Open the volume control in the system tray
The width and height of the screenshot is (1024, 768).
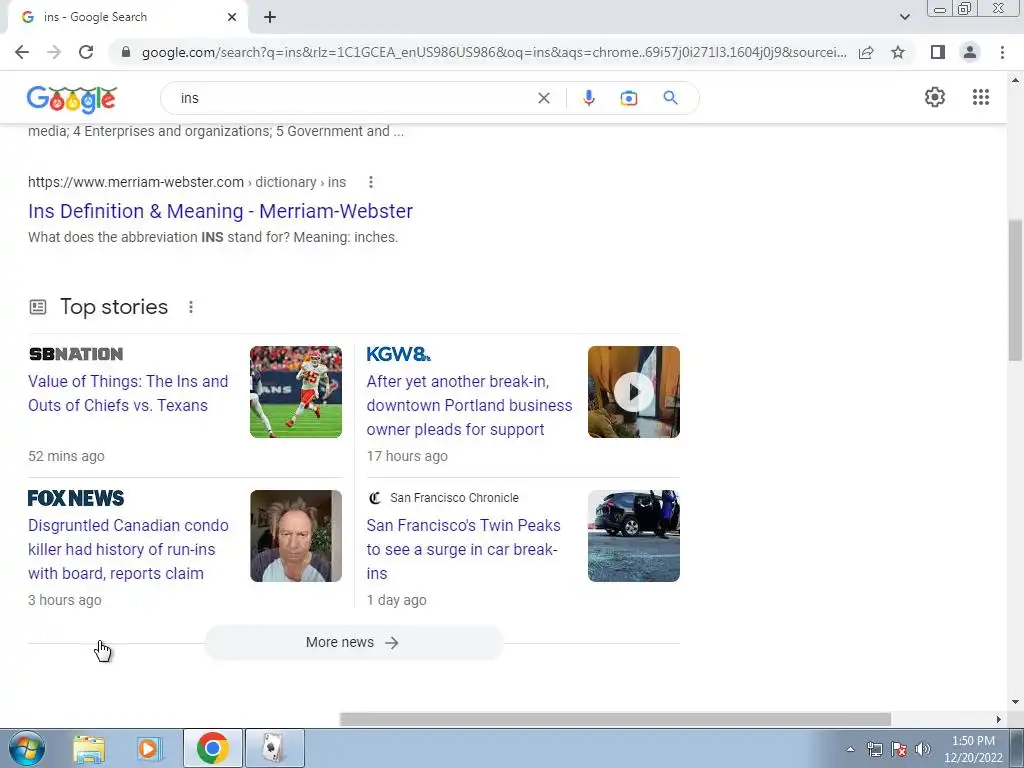point(923,749)
